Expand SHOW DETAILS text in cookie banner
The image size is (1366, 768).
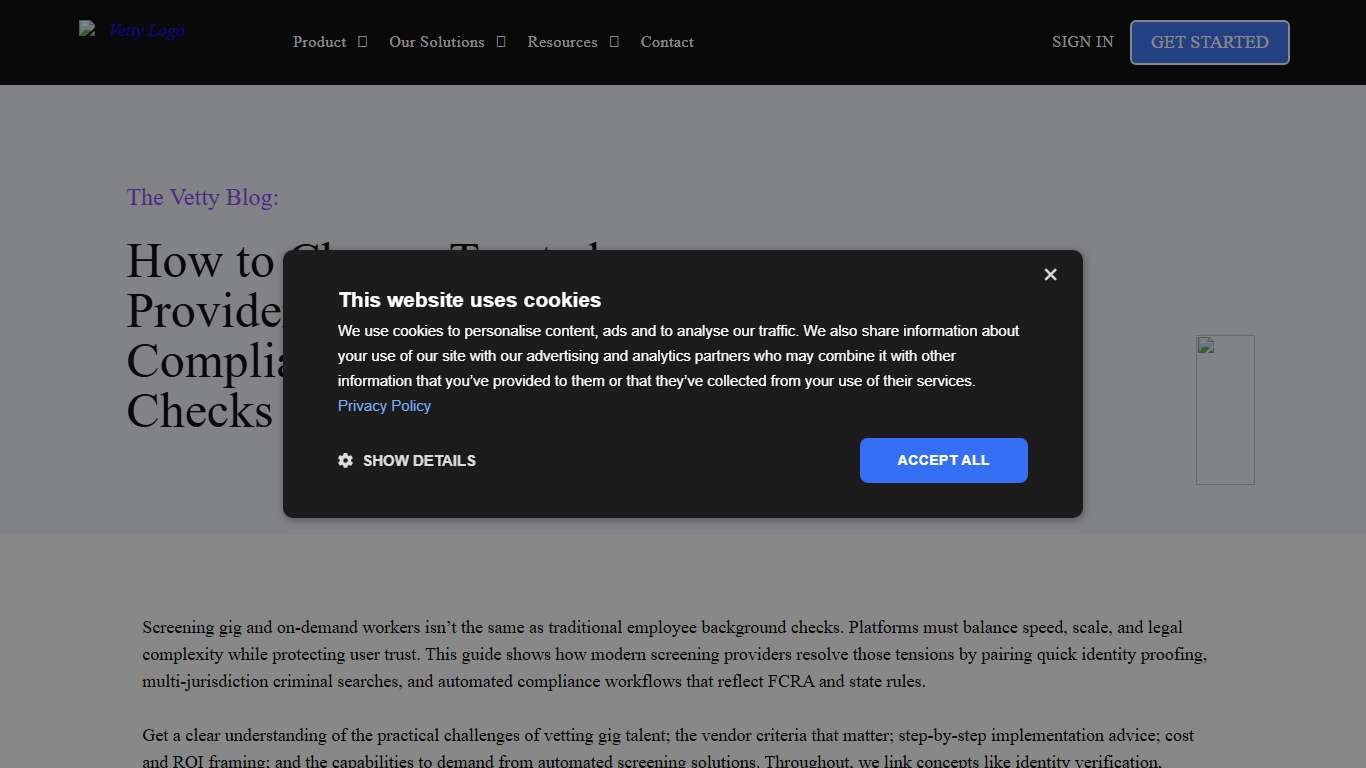(419, 461)
